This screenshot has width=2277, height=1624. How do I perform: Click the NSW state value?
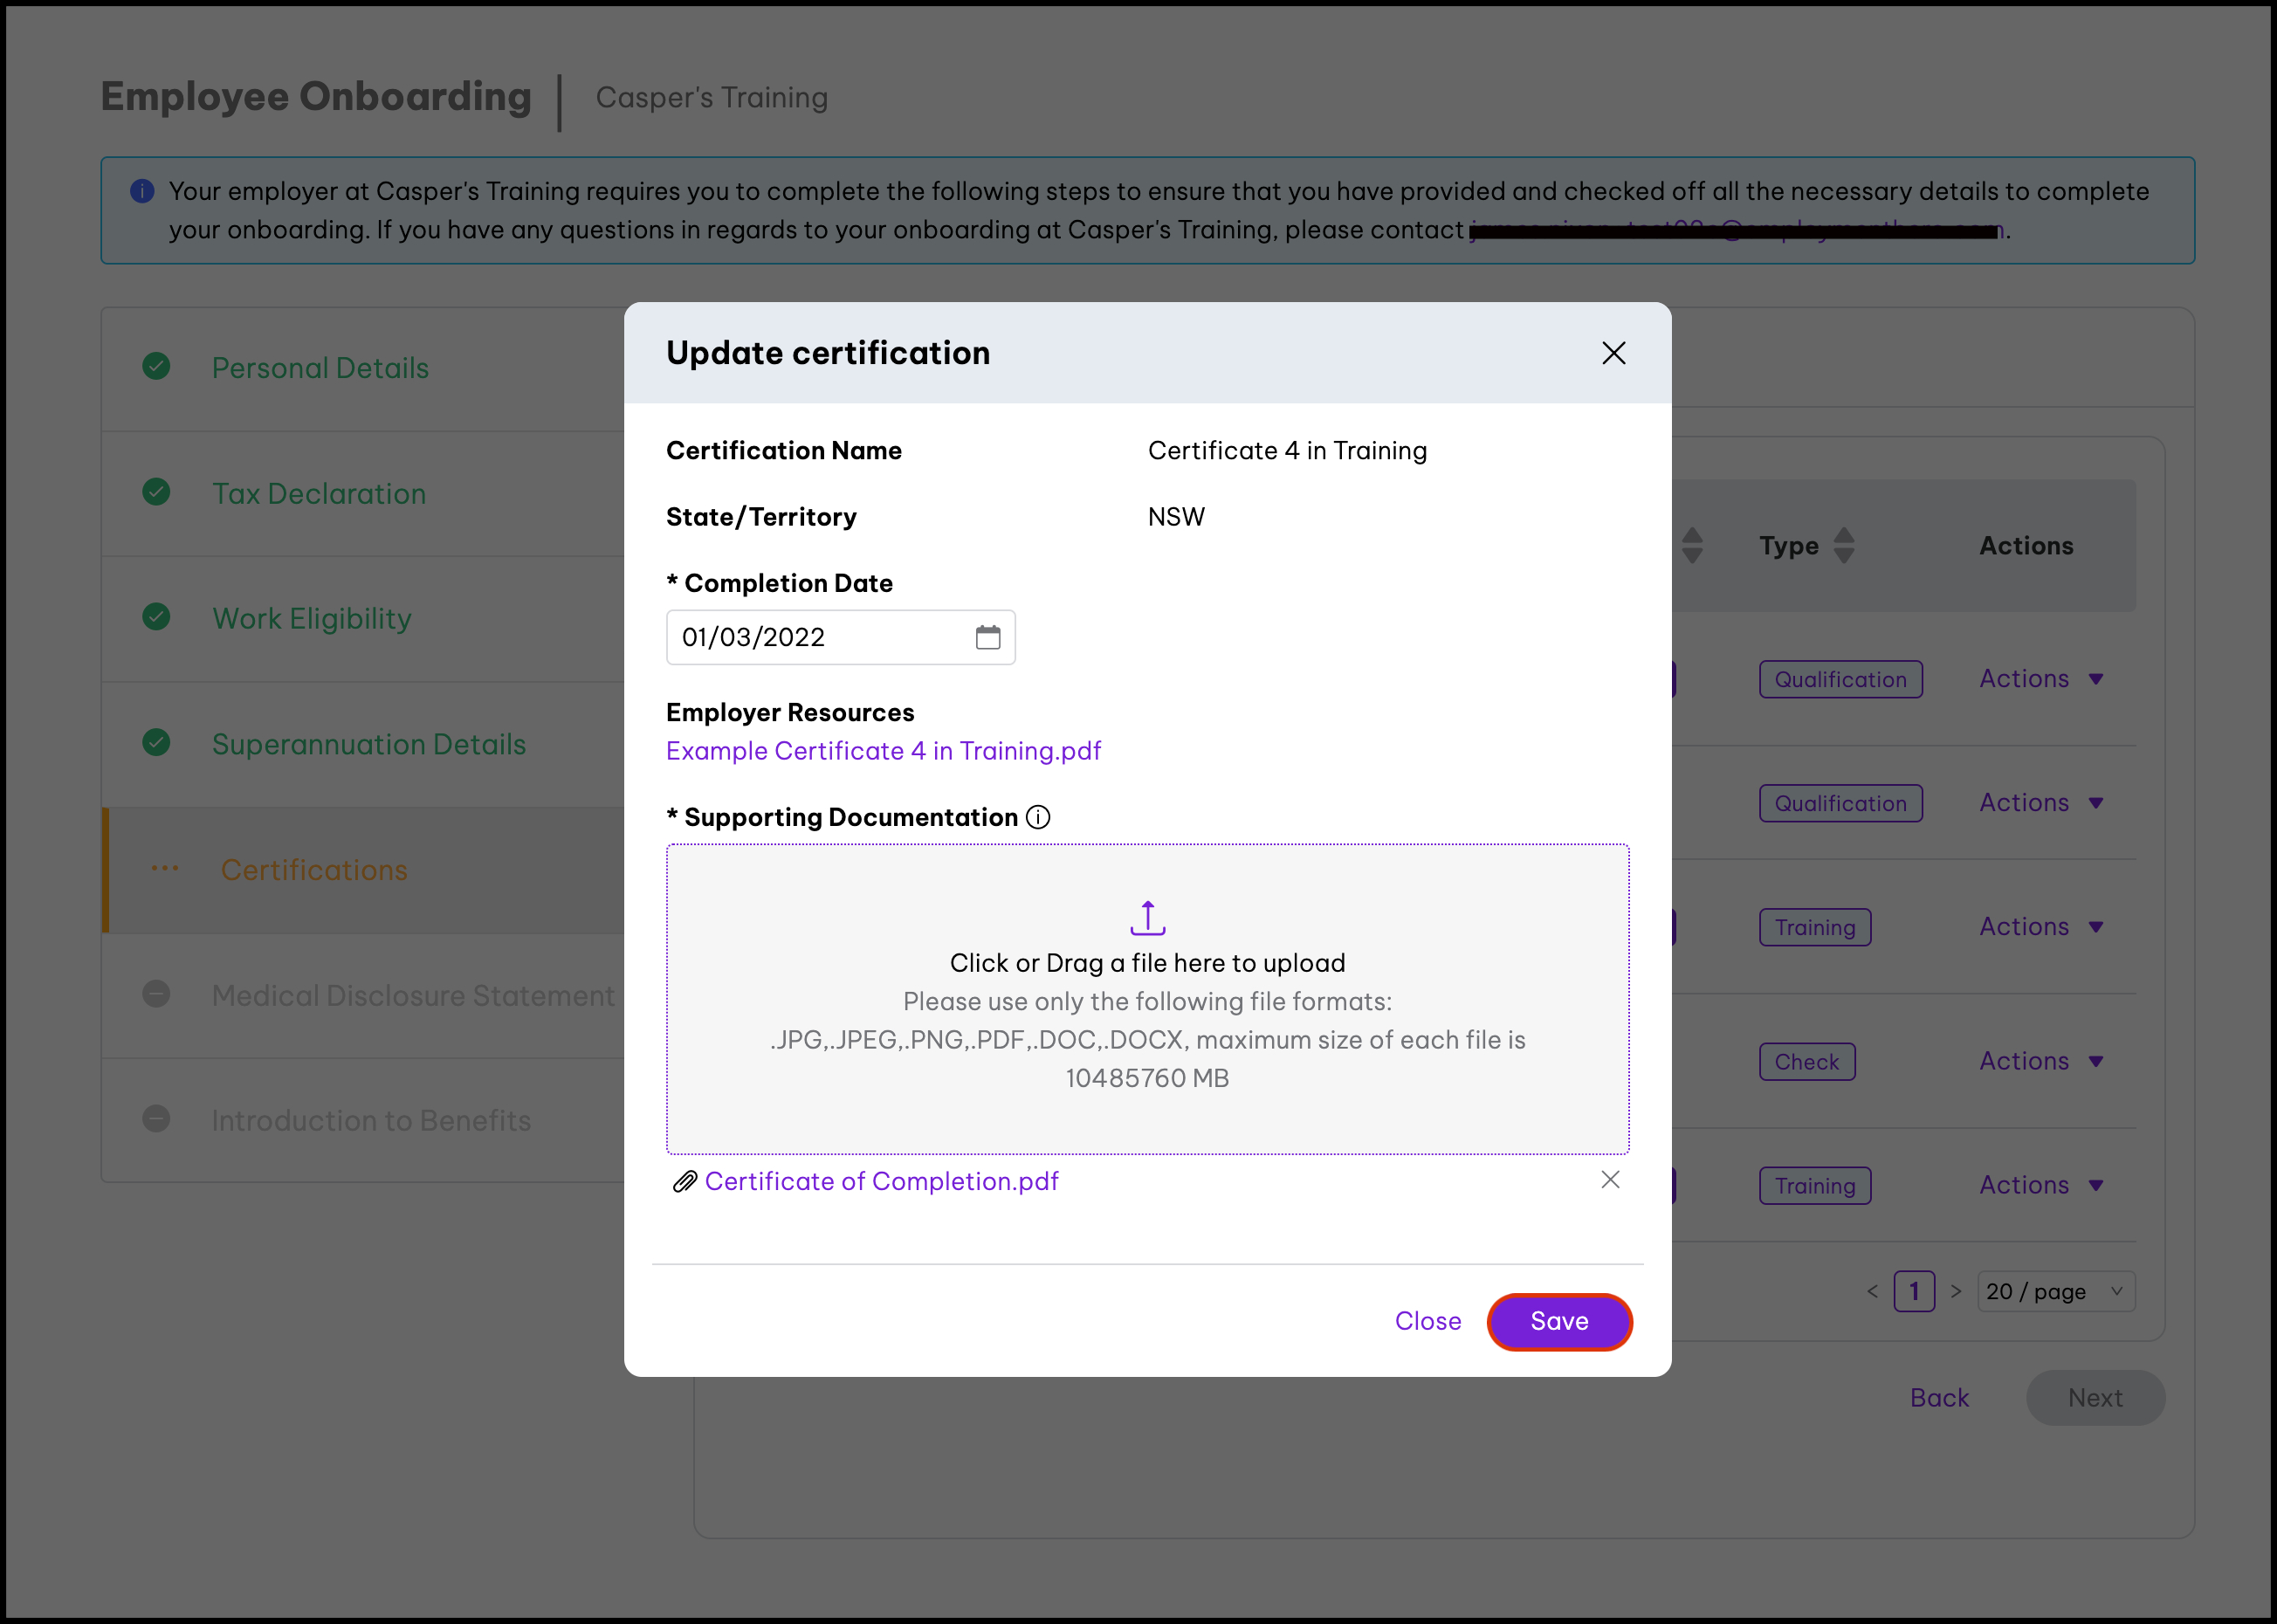[1176, 517]
